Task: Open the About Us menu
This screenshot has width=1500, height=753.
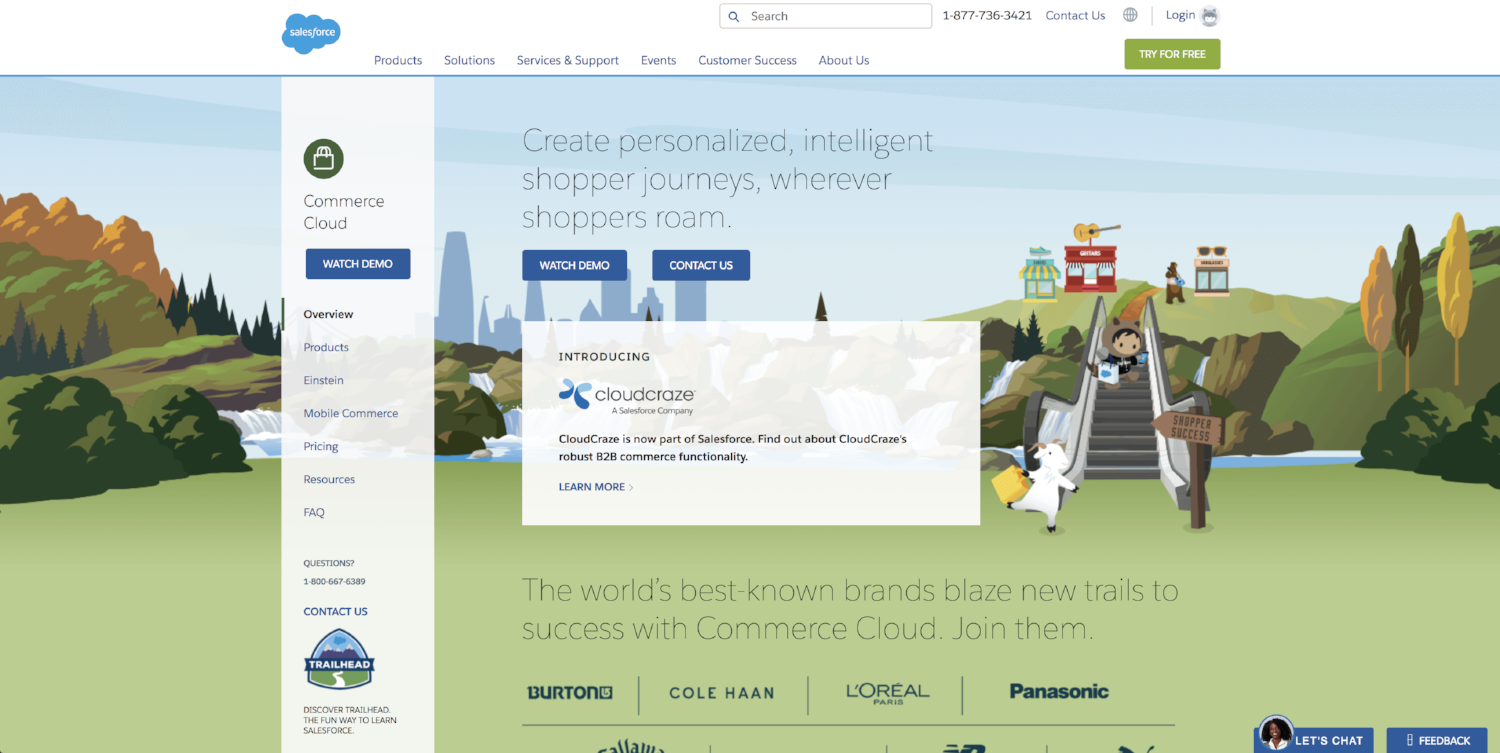Action: tap(844, 60)
